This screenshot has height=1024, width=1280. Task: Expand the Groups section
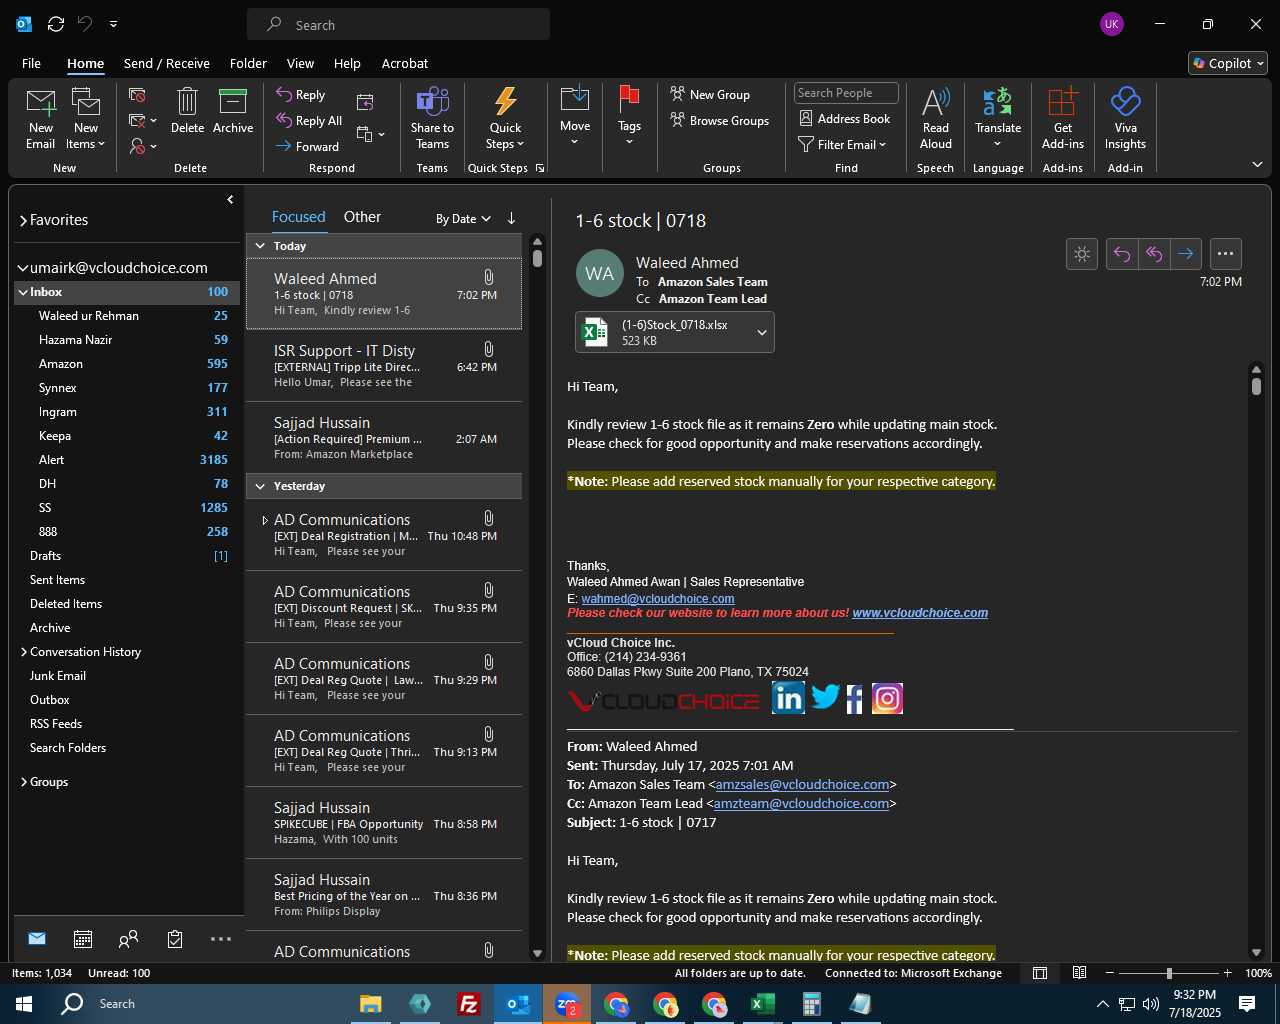click(x=24, y=782)
